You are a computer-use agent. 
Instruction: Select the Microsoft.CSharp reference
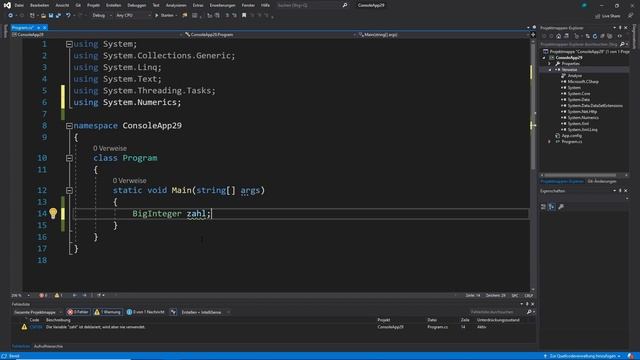tap(583, 82)
